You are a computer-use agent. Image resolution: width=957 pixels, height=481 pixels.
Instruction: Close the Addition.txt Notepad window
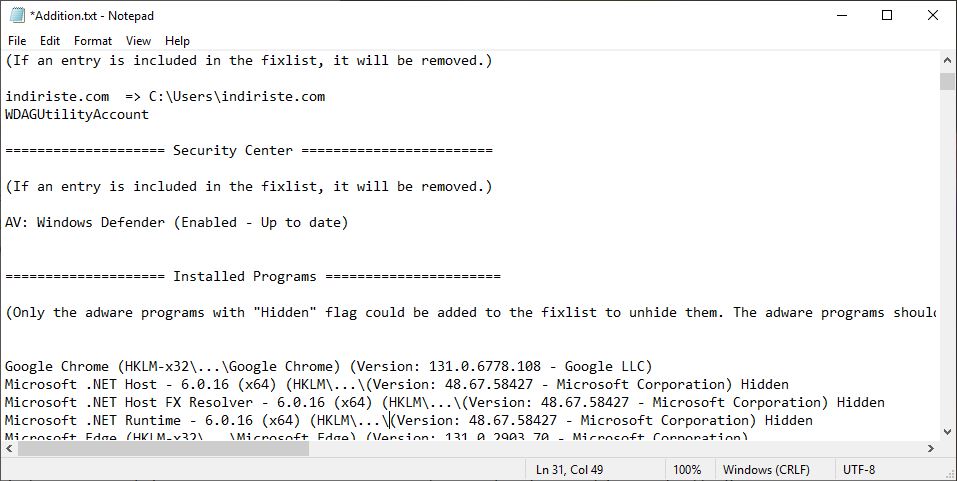933,15
